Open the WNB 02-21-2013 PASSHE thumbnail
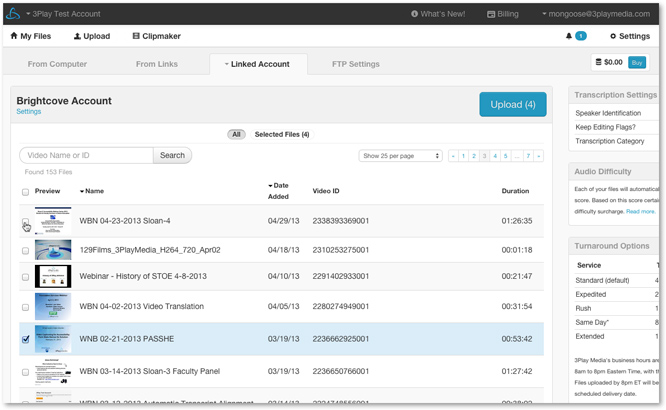666x410 pixels. [53, 339]
